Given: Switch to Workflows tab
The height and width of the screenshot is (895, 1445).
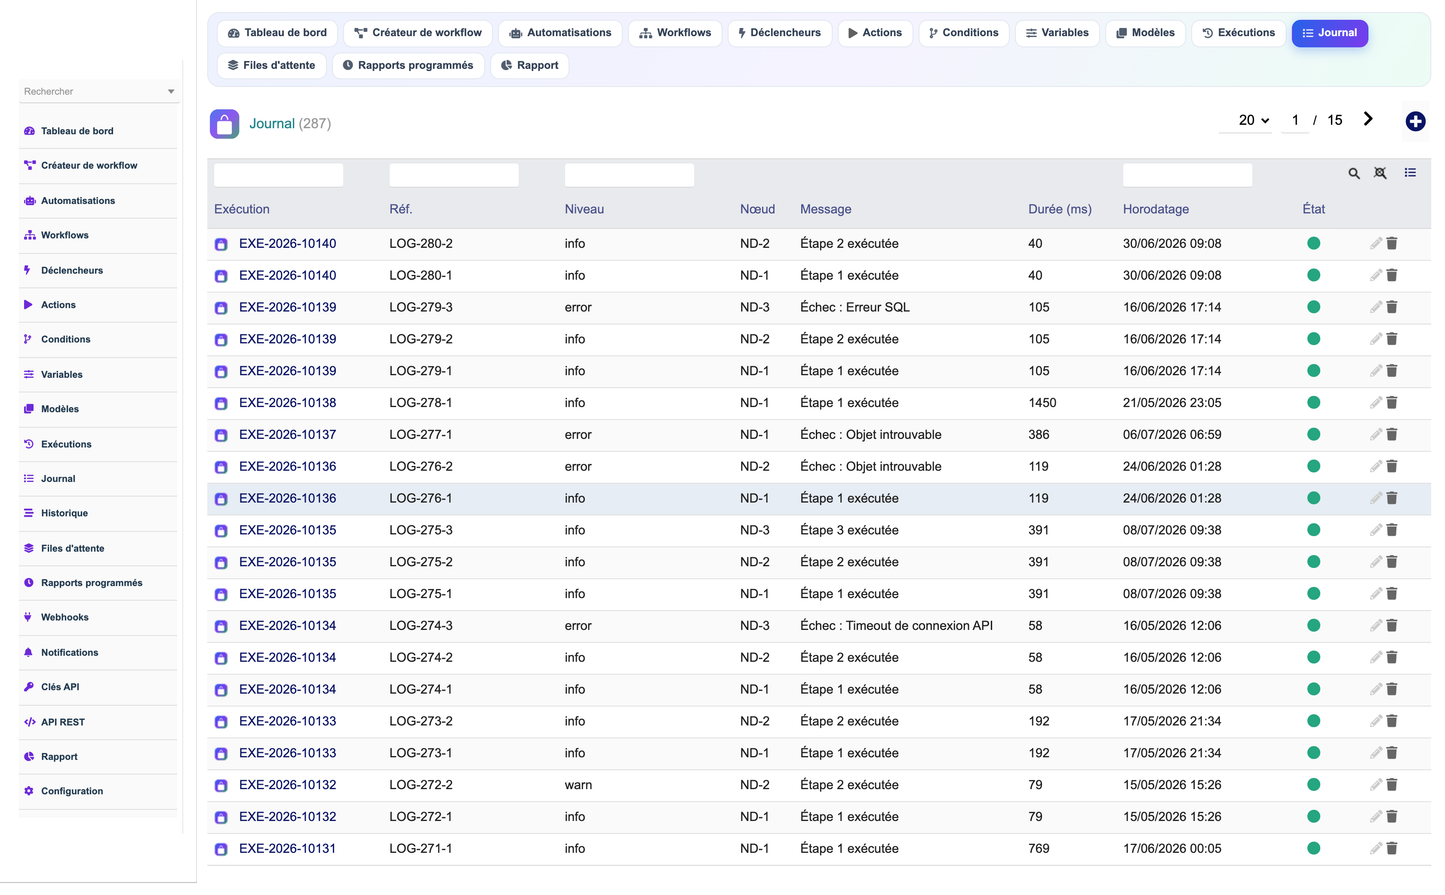Looking at the screenshot, I should (x=675, y=33).
